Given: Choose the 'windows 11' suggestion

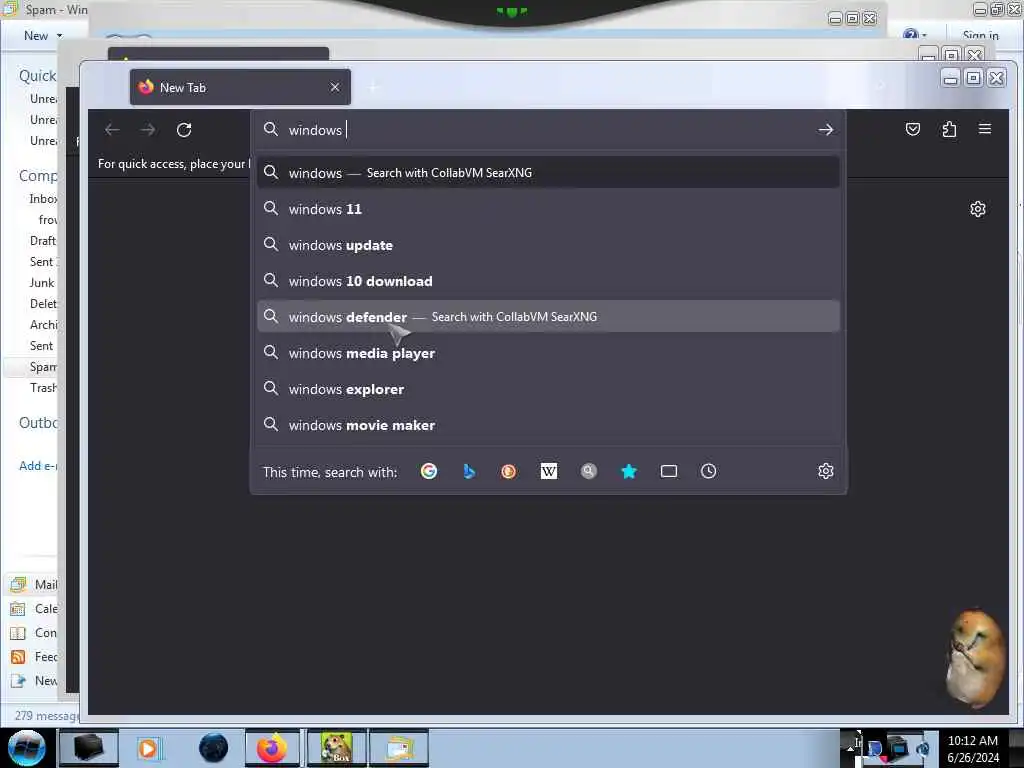Looking at the screenshot, I should [x=548, y=209].
